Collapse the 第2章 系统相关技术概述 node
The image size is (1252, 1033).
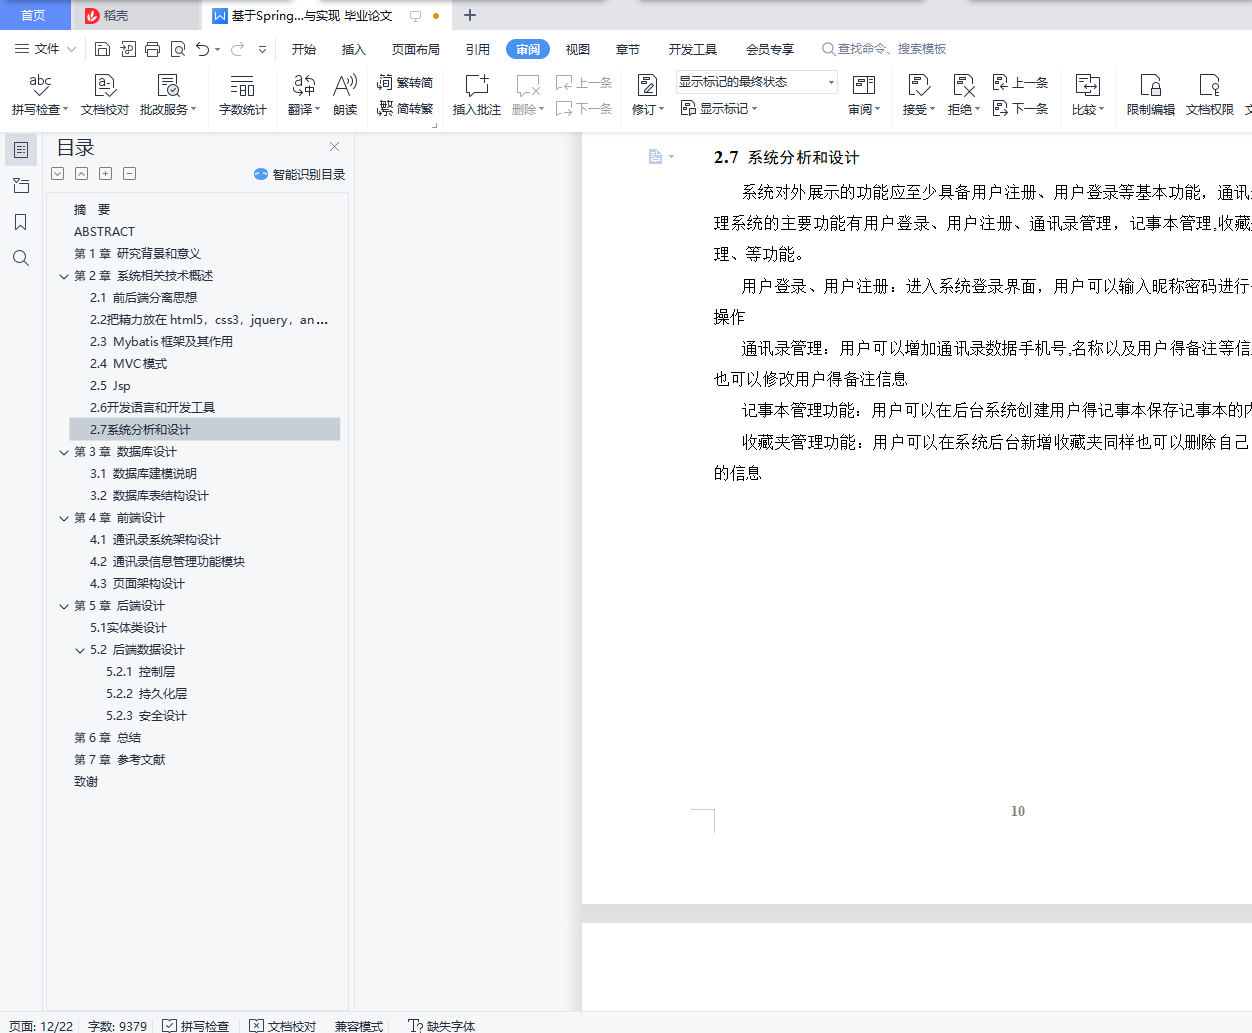pyautogui.click(x=64, y=276)
